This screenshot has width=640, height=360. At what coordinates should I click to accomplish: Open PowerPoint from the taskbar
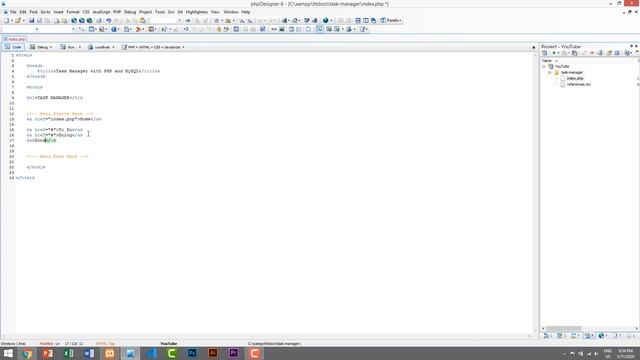48,353
